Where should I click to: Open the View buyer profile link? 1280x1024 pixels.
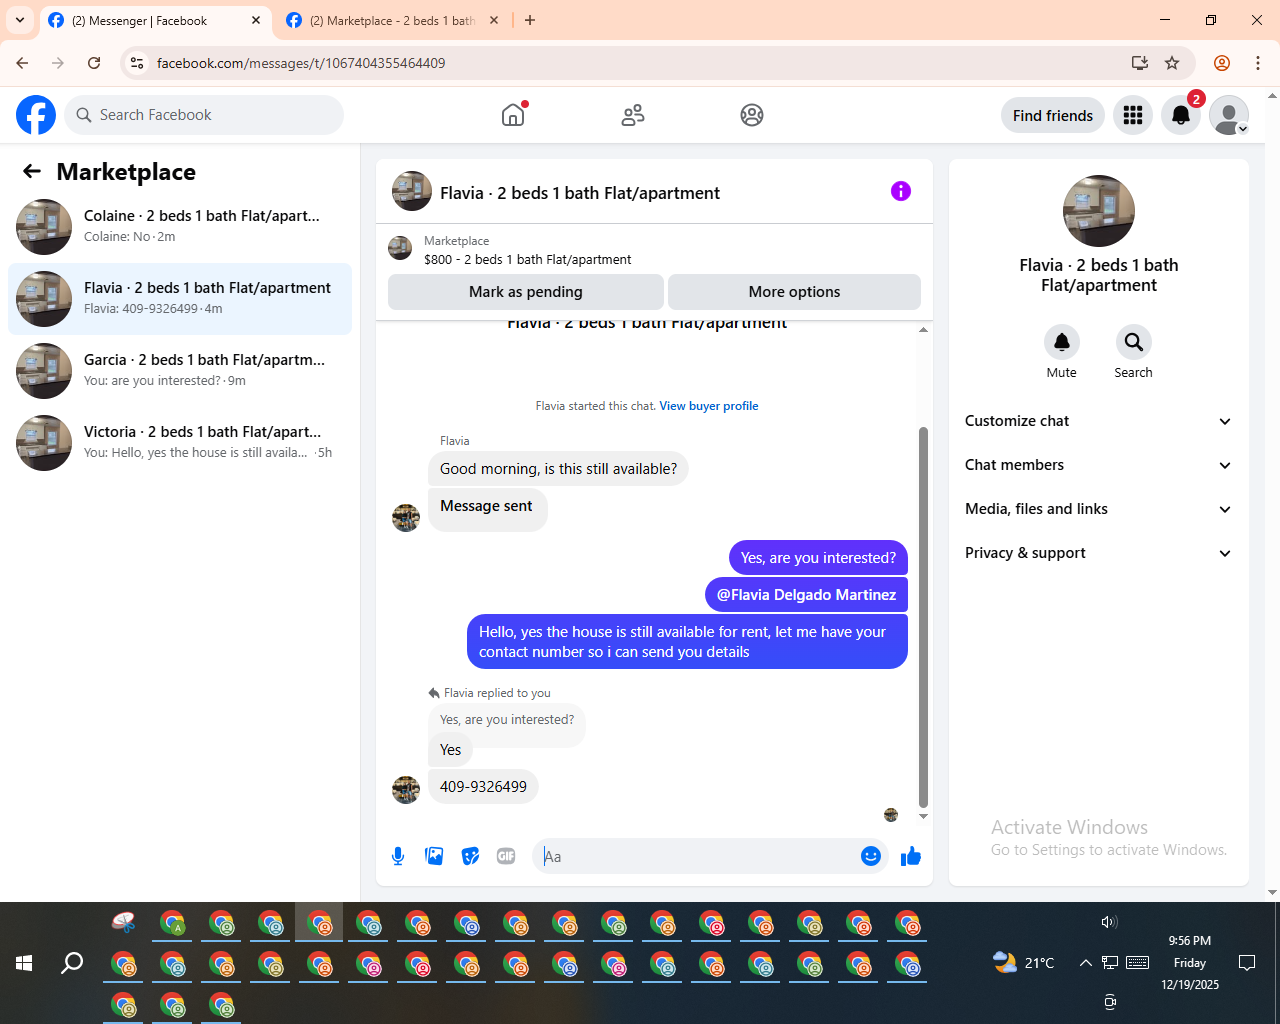coord(709,406)
